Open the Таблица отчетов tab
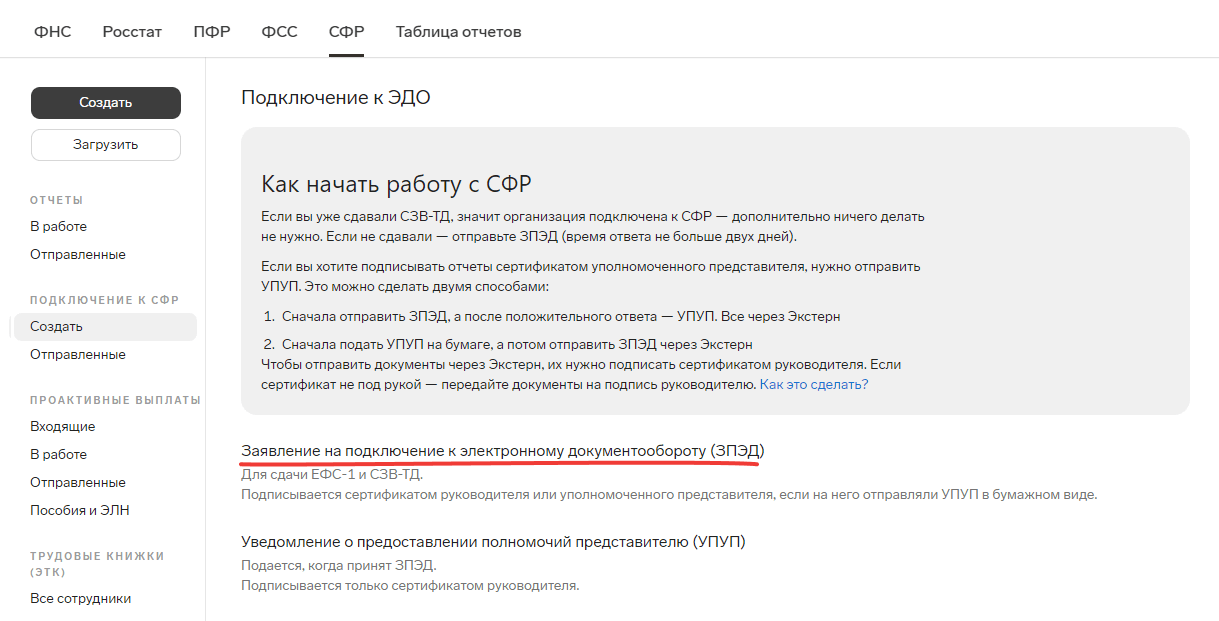The height and width of the screenshot is (621, 1219). (458, 31)
